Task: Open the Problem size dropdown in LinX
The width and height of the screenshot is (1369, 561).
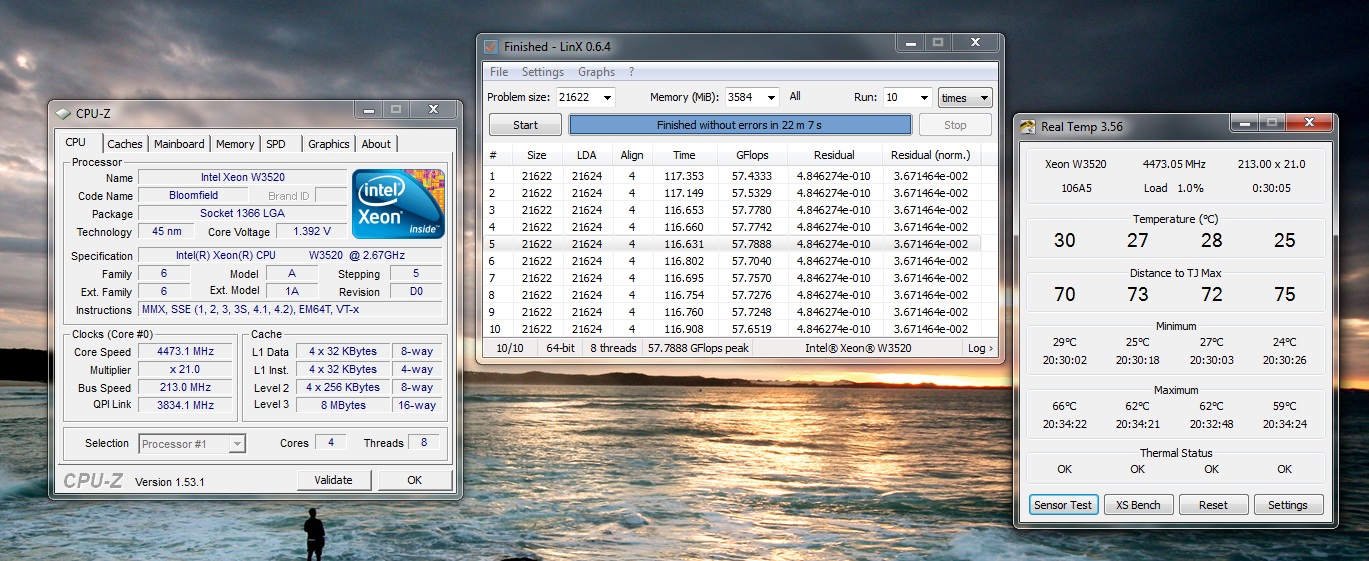Action: tap(605, 98)
